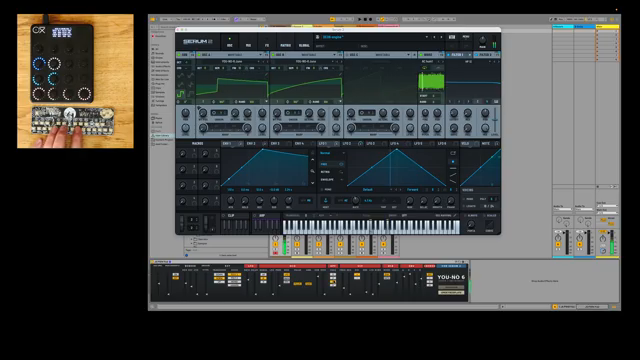Click the LFO shape Default label
The width and height of the screenshot is (640, 360).
367,190
